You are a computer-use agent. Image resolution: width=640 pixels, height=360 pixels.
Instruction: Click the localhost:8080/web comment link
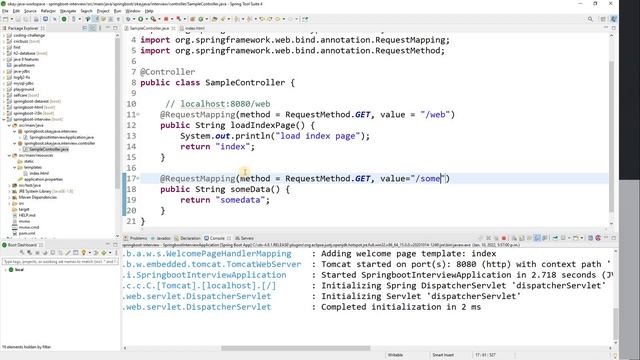[225, 104]
